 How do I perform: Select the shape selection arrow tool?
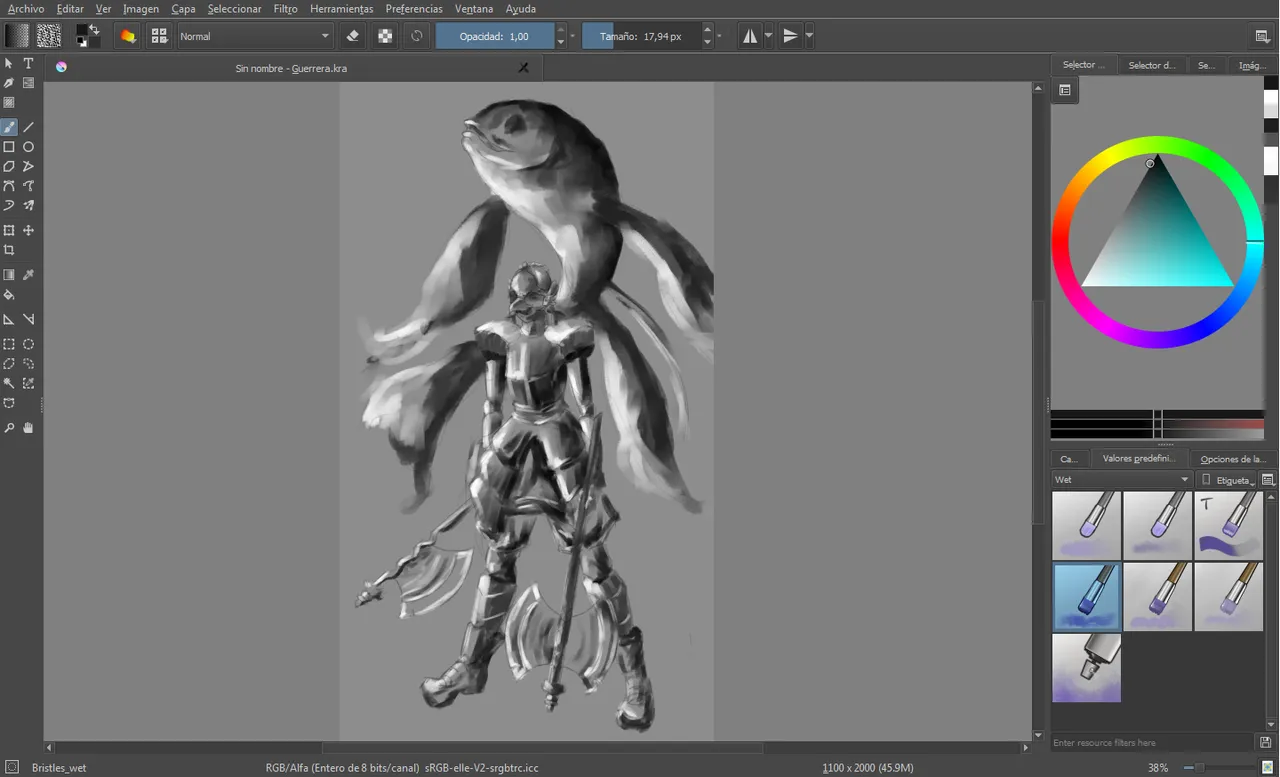tap(9, 63)
